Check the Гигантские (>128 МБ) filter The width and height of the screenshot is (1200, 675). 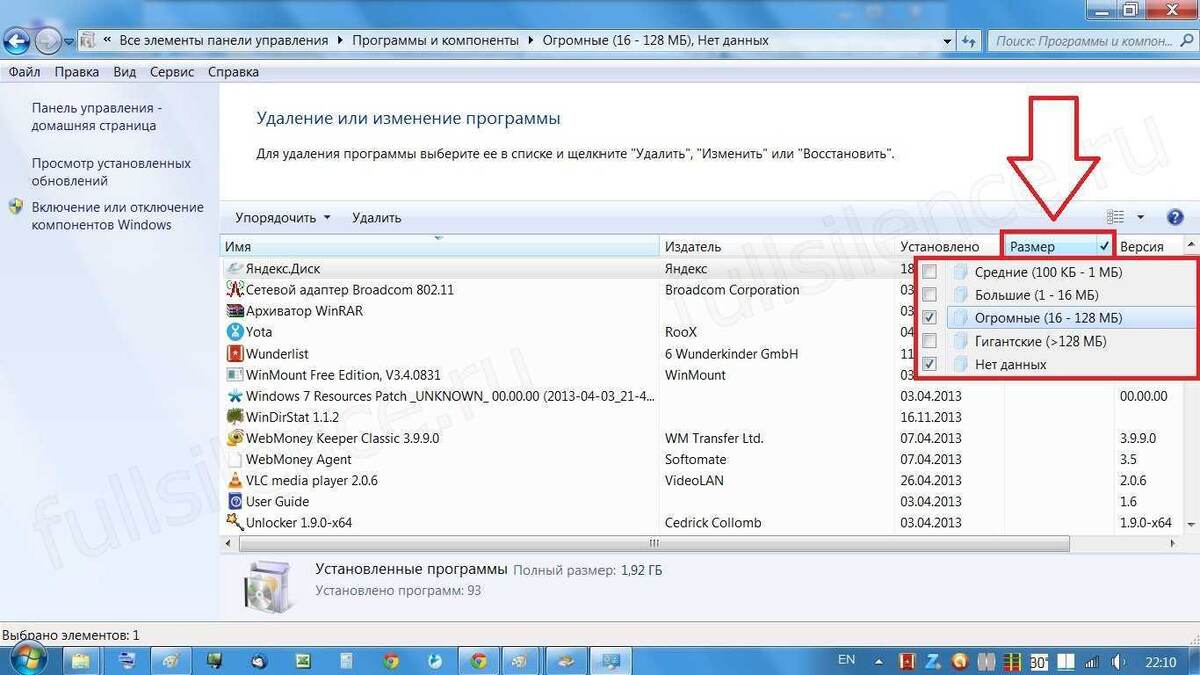coord(930,341)
